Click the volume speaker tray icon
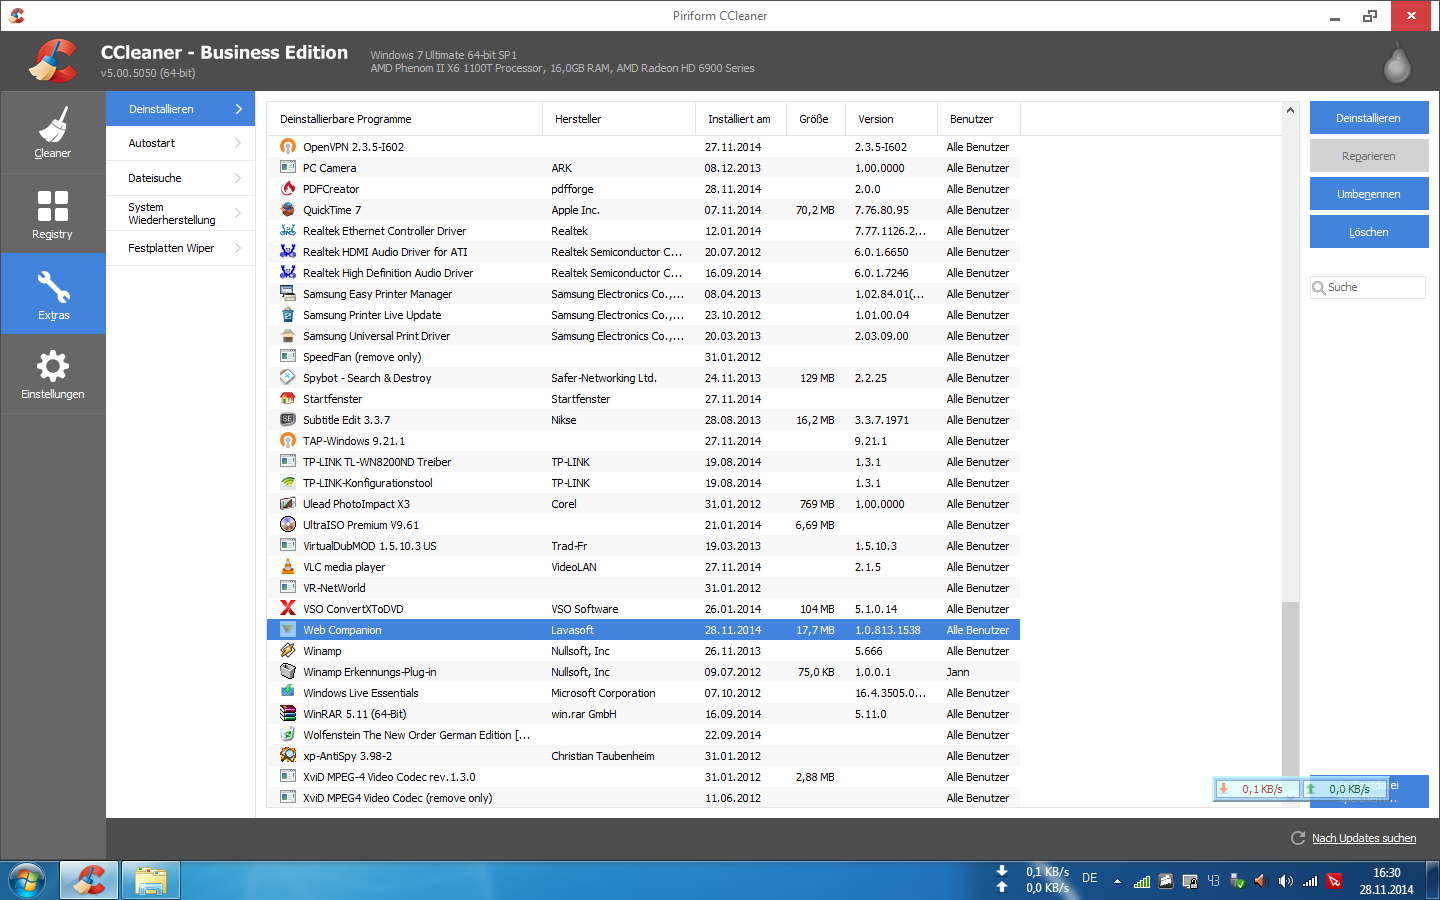Screen dimensions: 1440x900 1285,881
